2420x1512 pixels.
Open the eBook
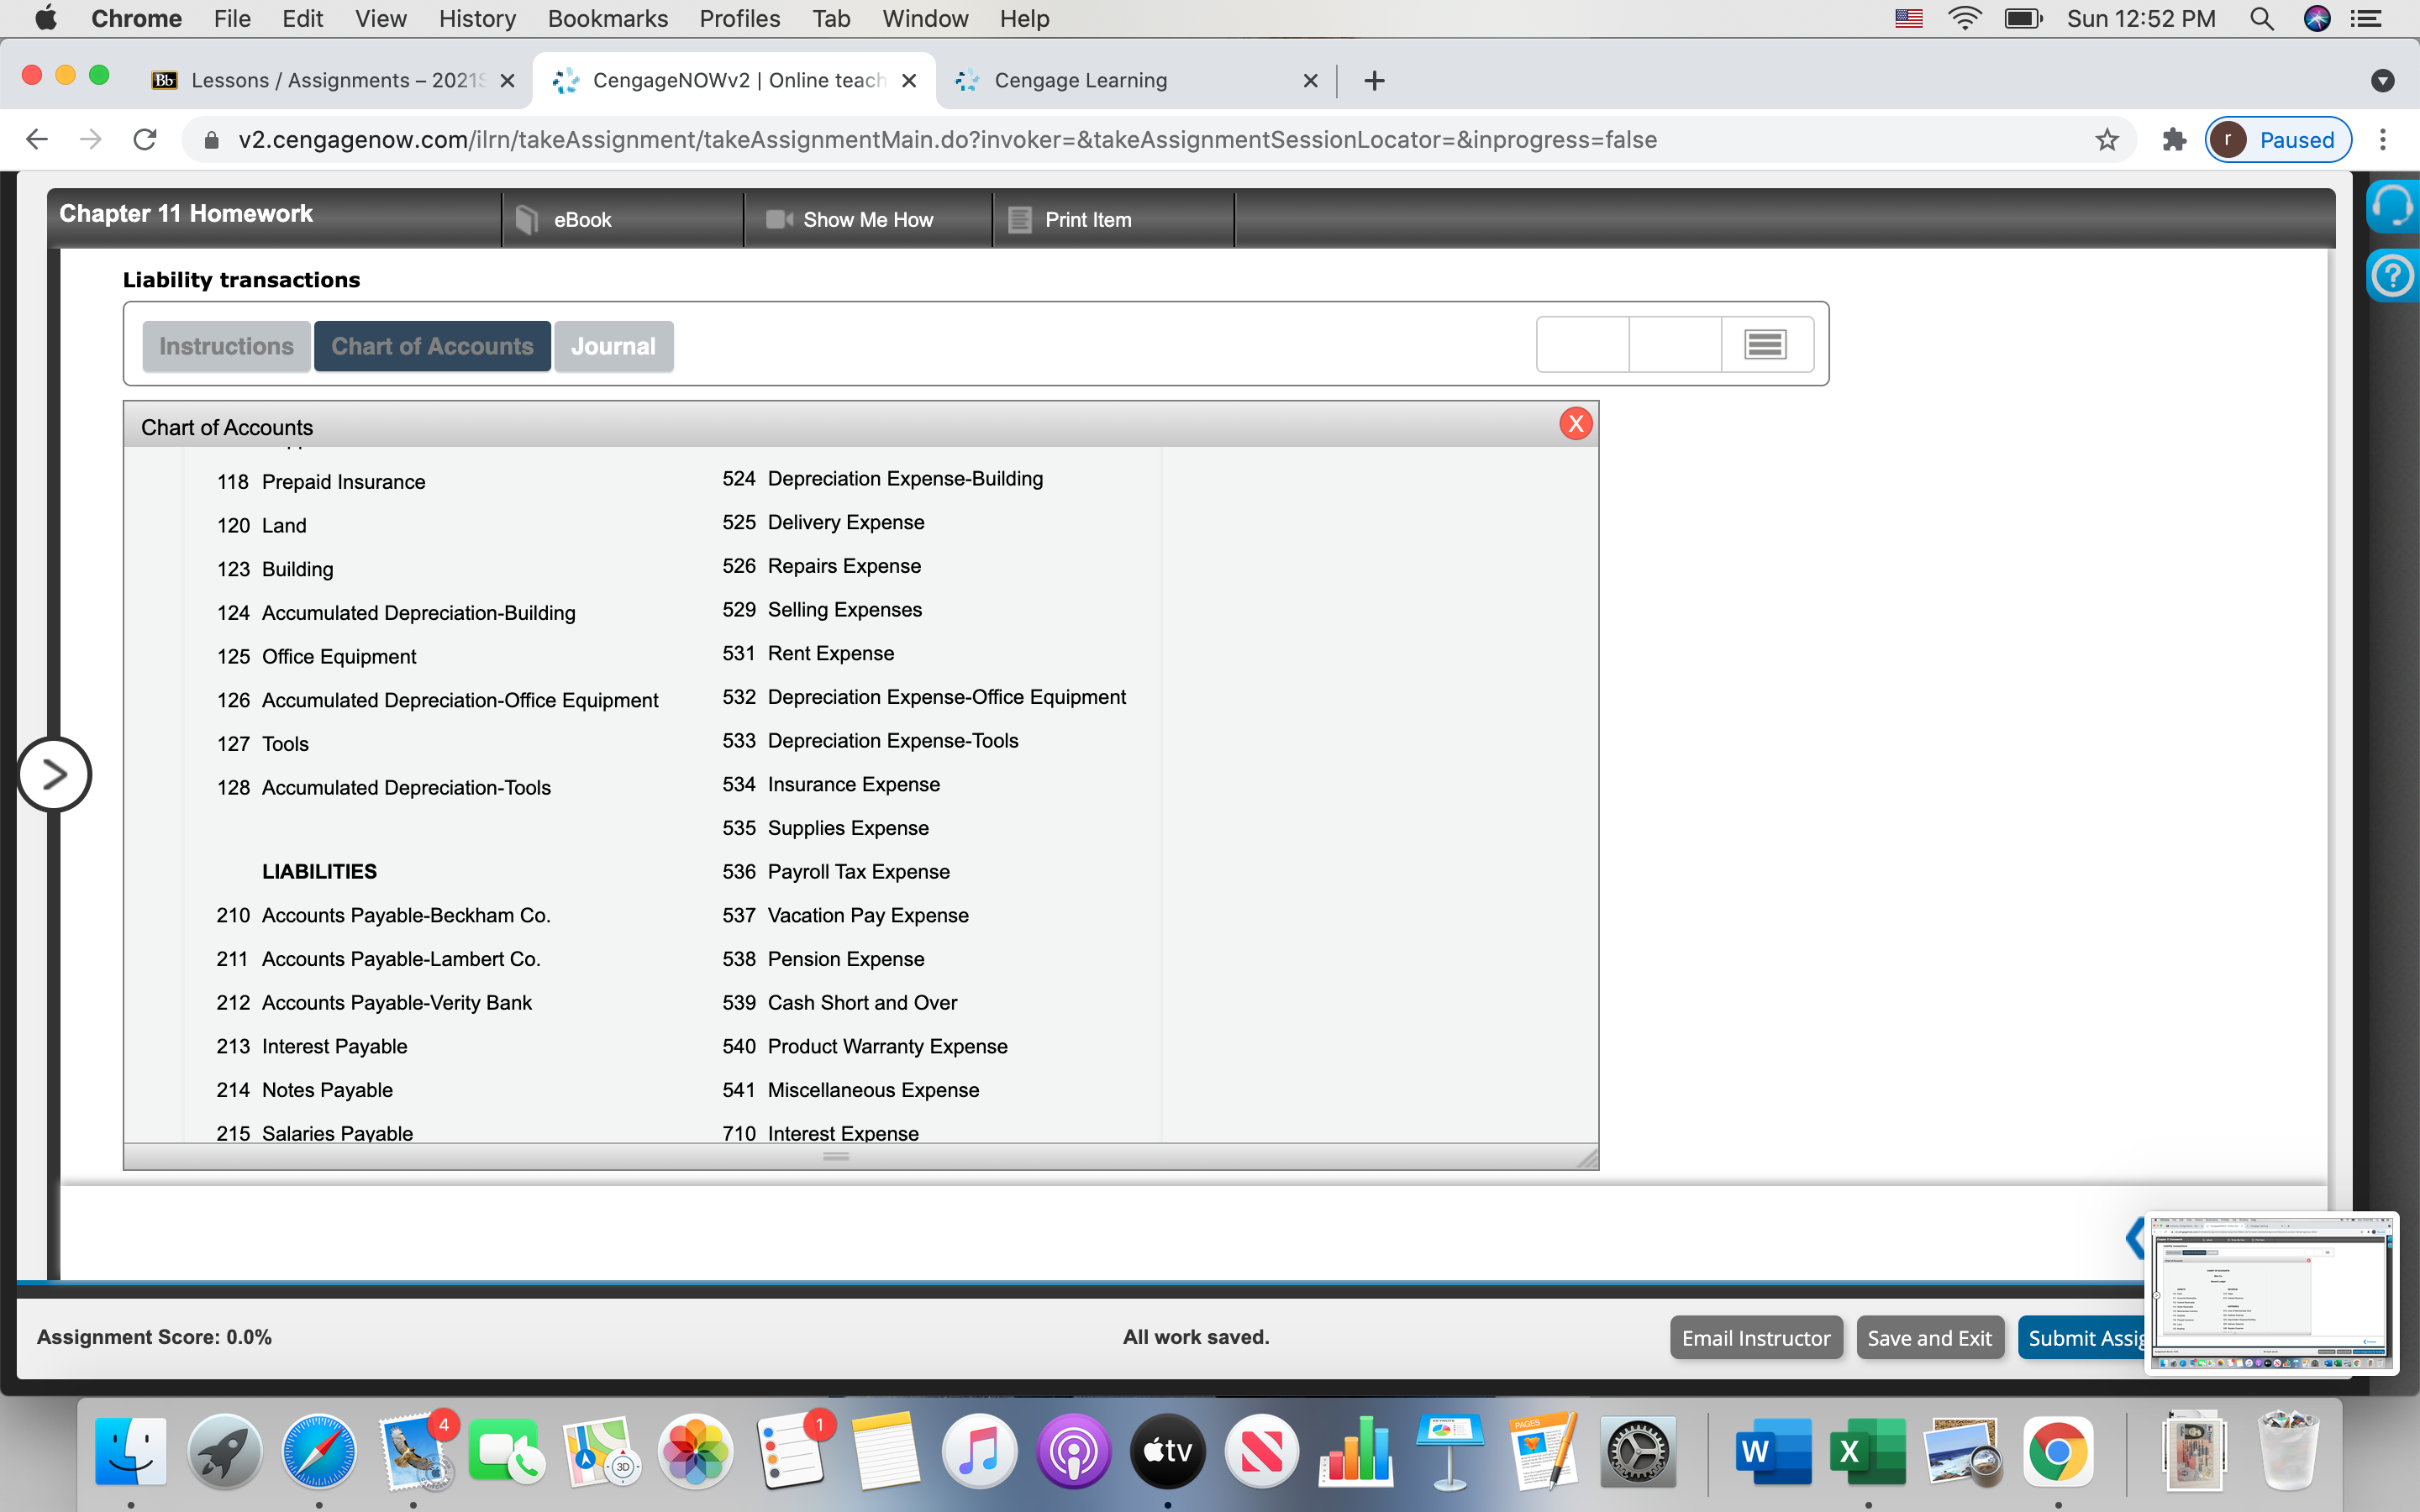(582, 219)
